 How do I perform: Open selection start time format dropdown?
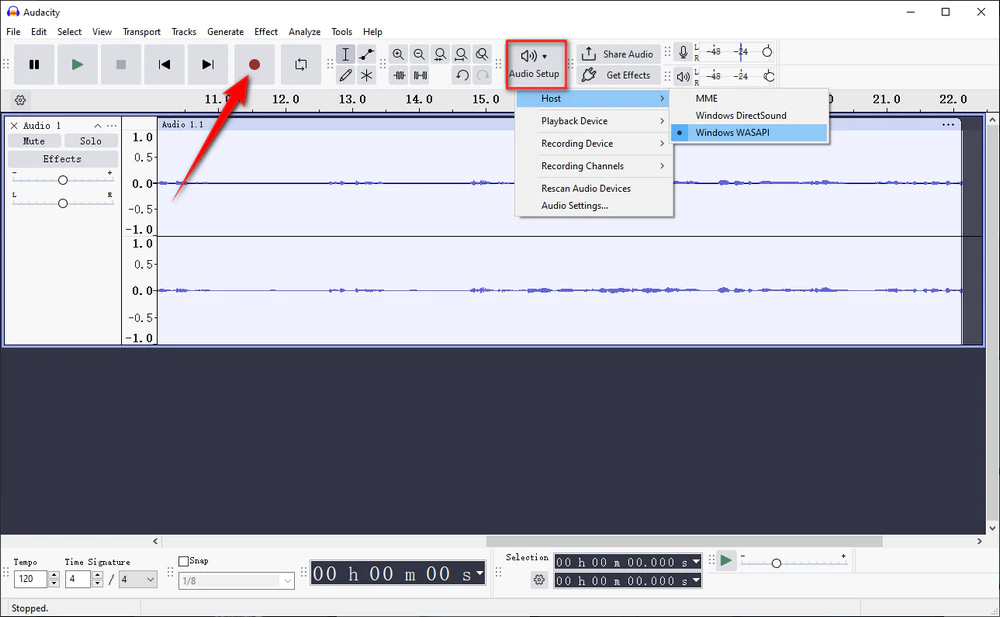696,561
